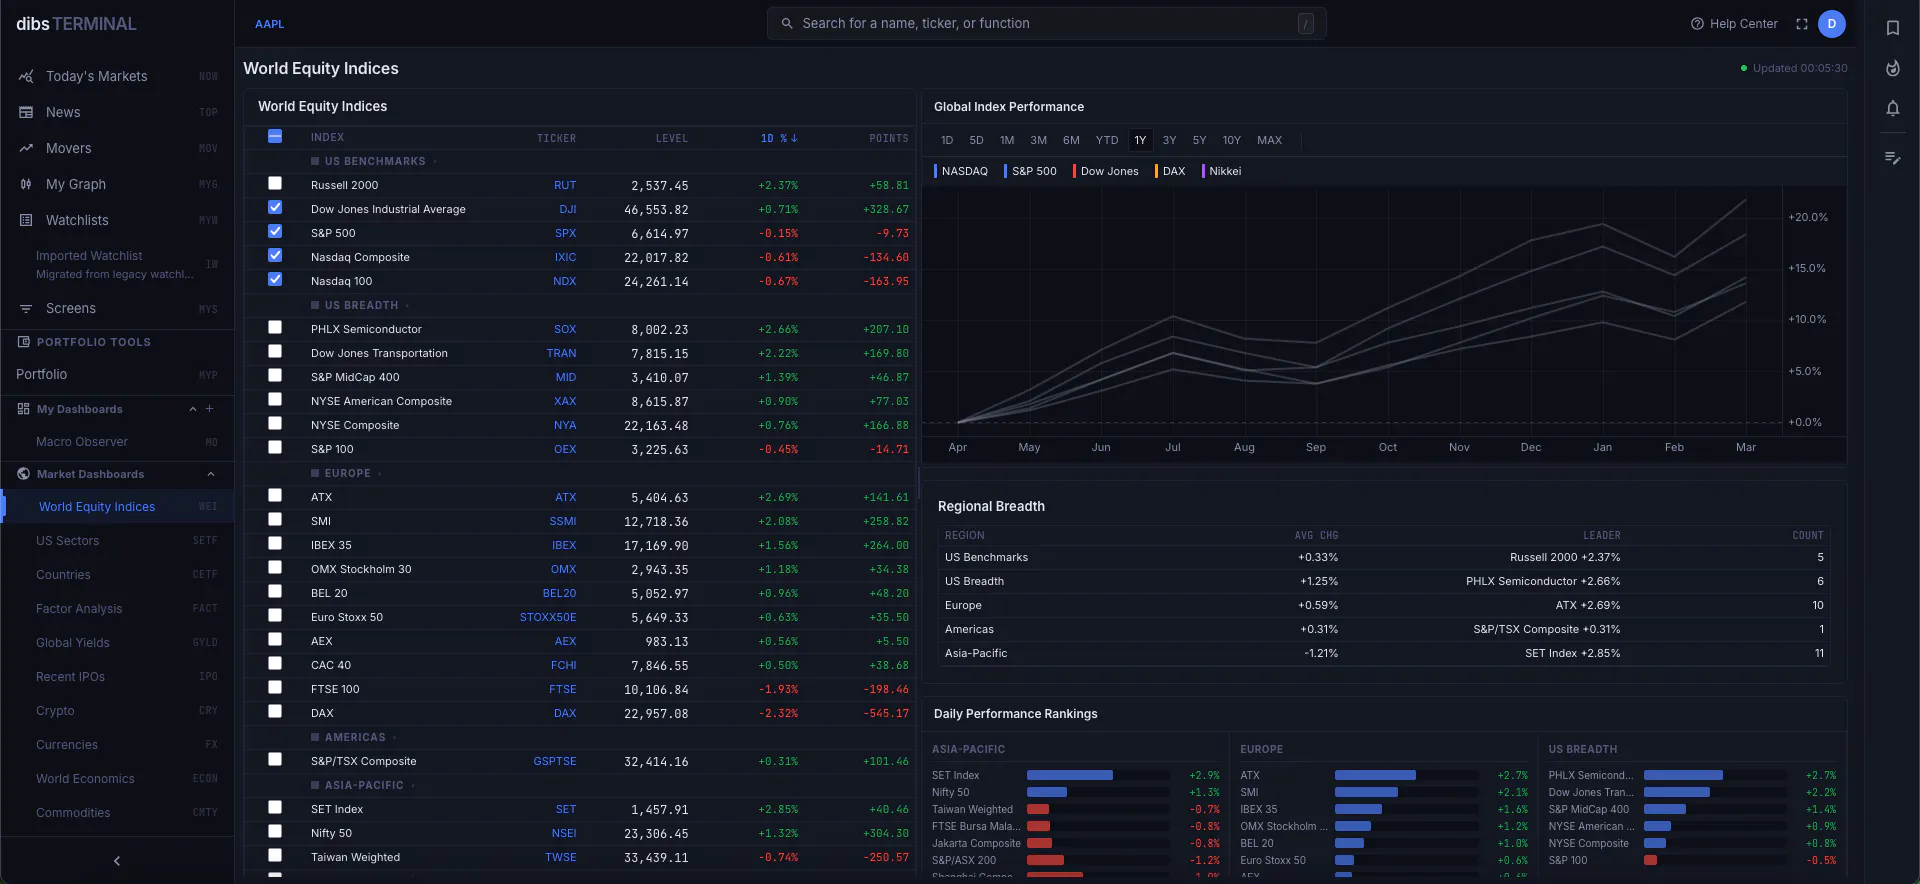Collapse the ASIA-PACIFIC group
This screenshot has height=884, width=1920.
tap(363, 785)
